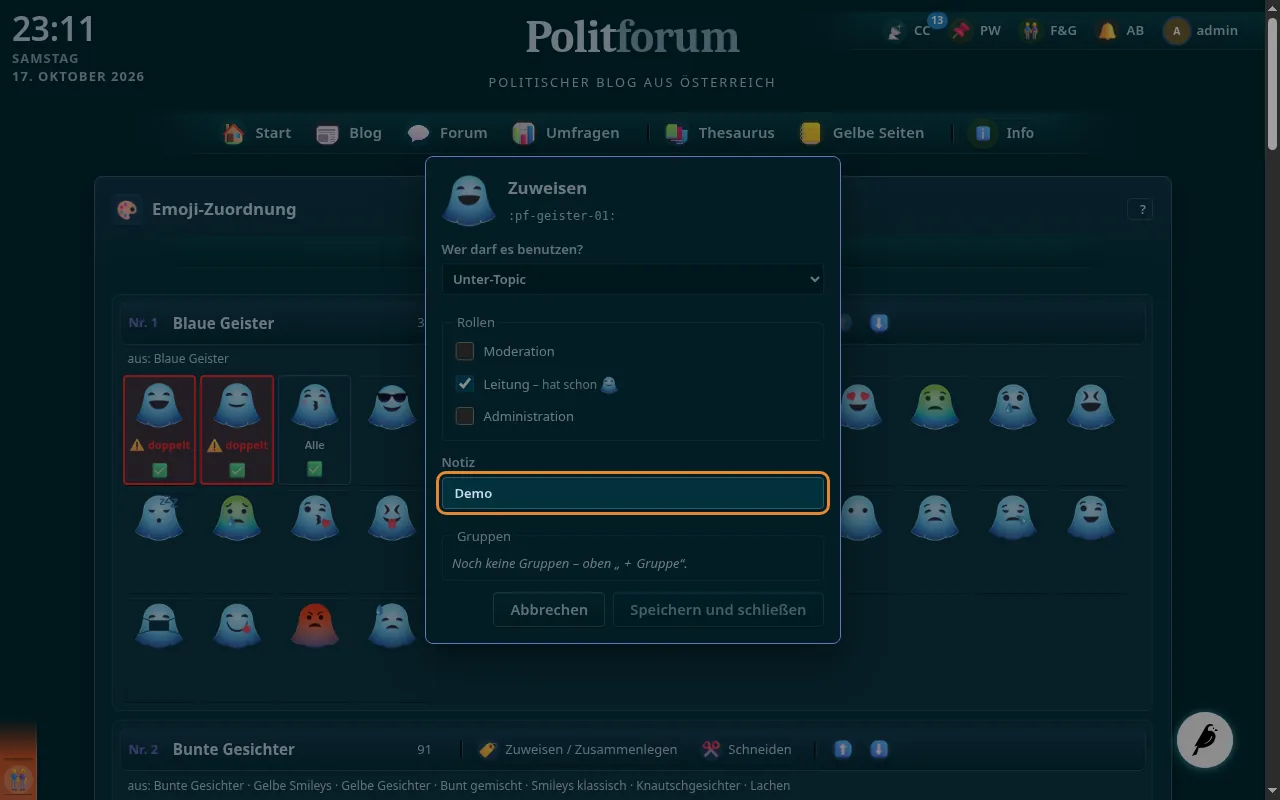Viewport: 1280px width, 800px height.
Task: Open the admin user avatar
Action: (x=1177, y=31)
